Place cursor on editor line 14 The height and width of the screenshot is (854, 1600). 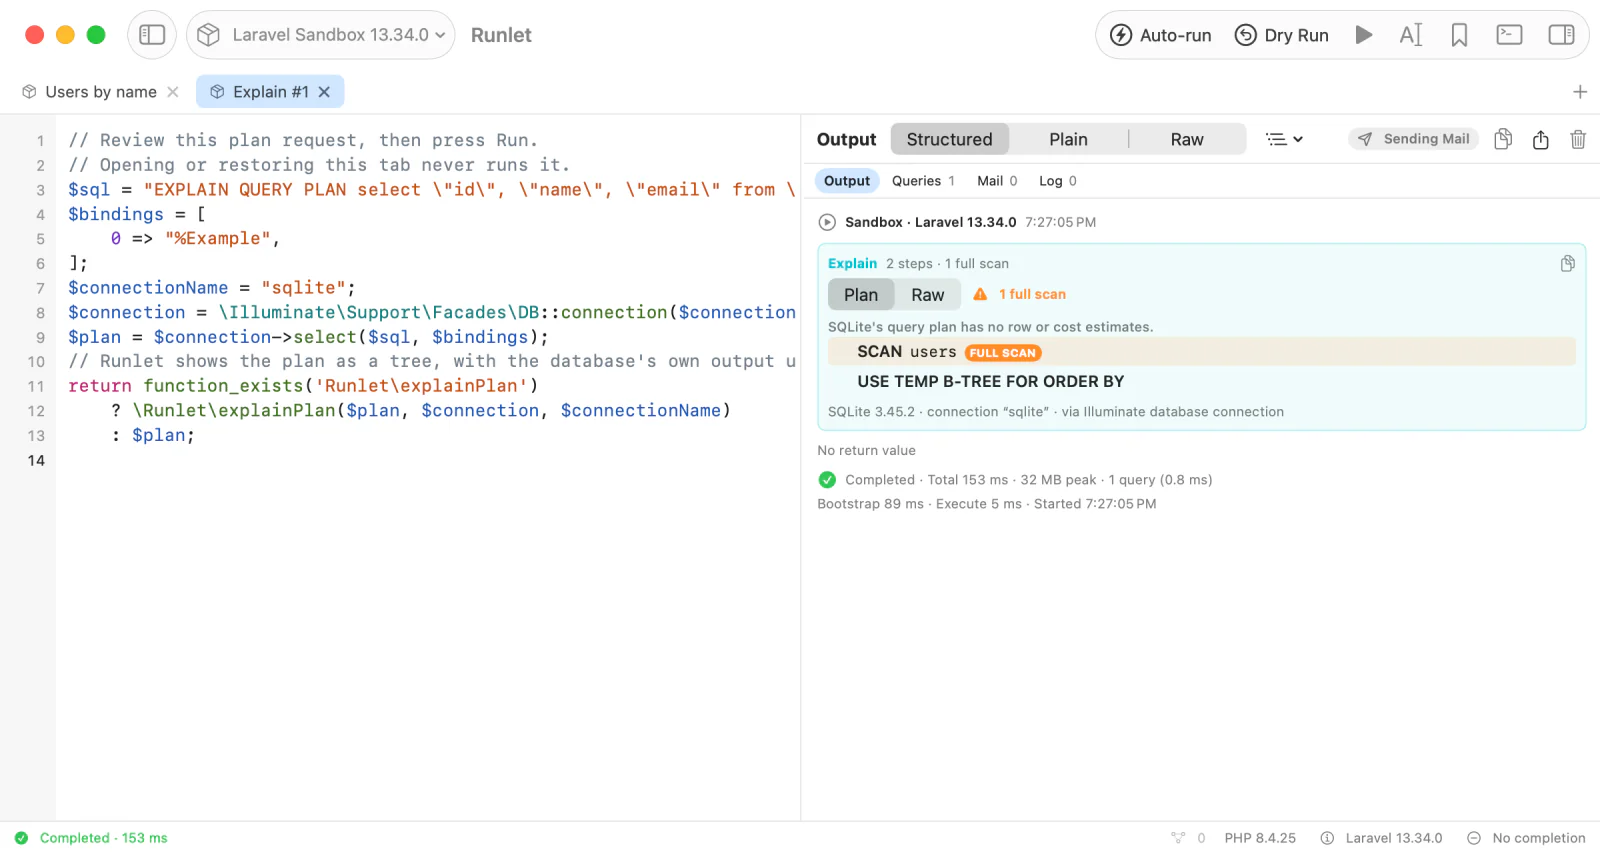click(430, 460)
